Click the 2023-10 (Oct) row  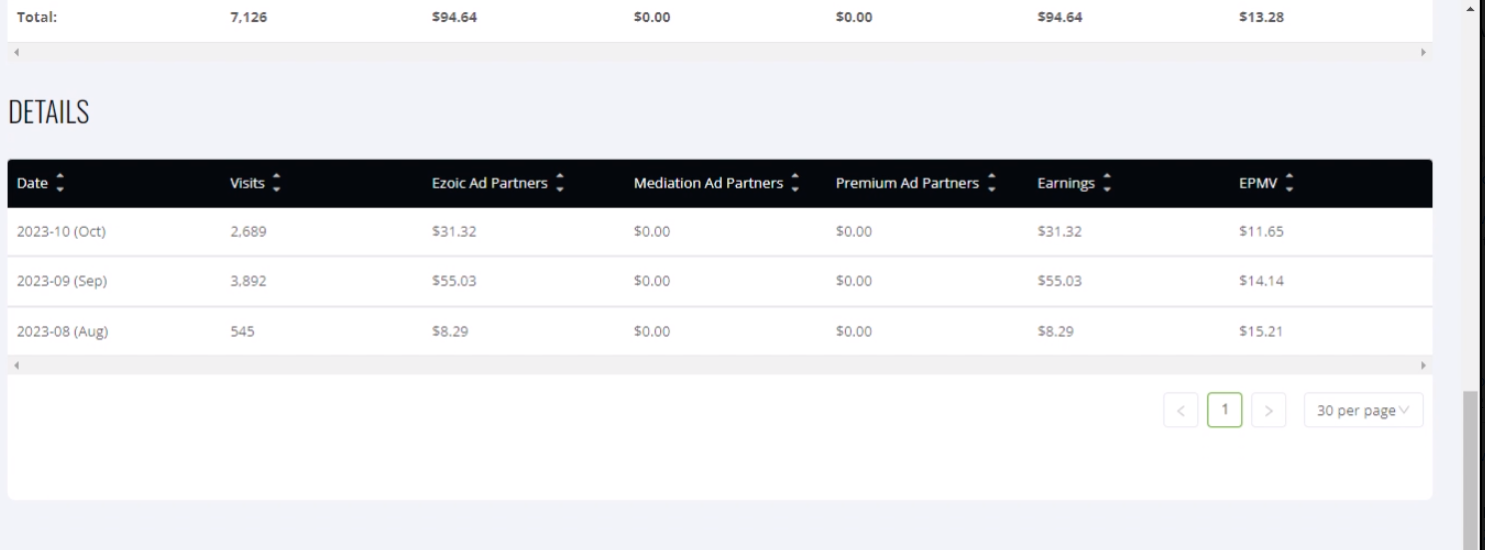(x=720, y=232)
